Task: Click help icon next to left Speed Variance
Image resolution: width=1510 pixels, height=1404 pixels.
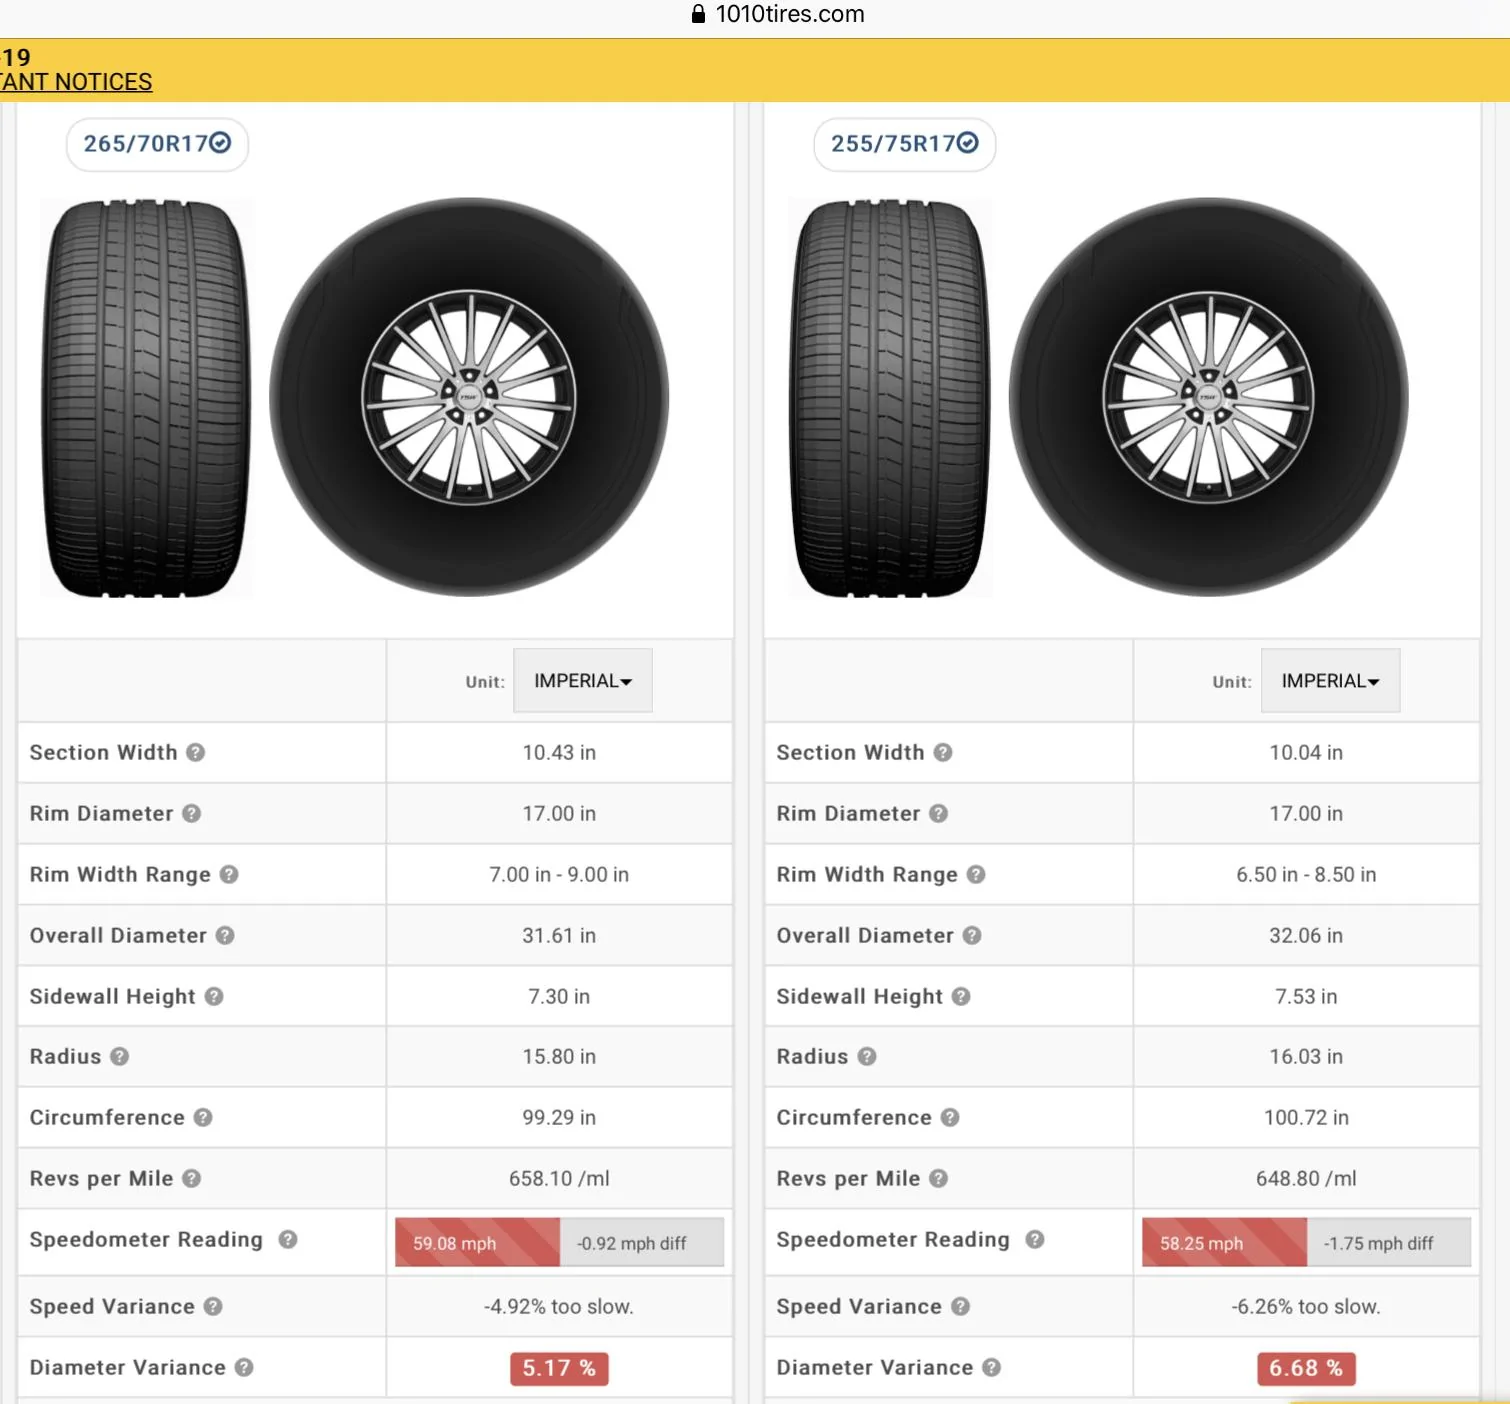Action: (213, 1306)
